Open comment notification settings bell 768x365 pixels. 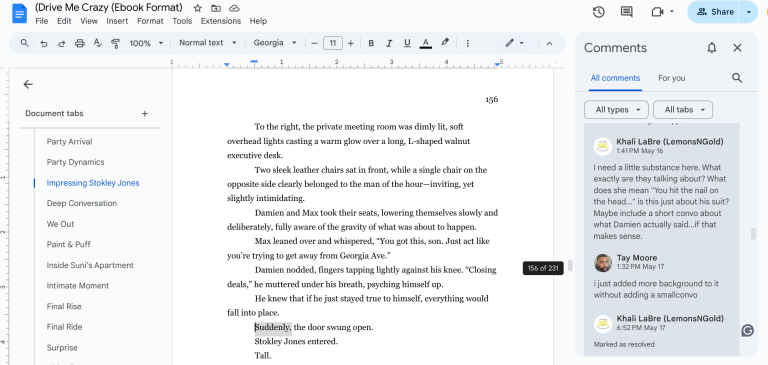coord(712,48)
